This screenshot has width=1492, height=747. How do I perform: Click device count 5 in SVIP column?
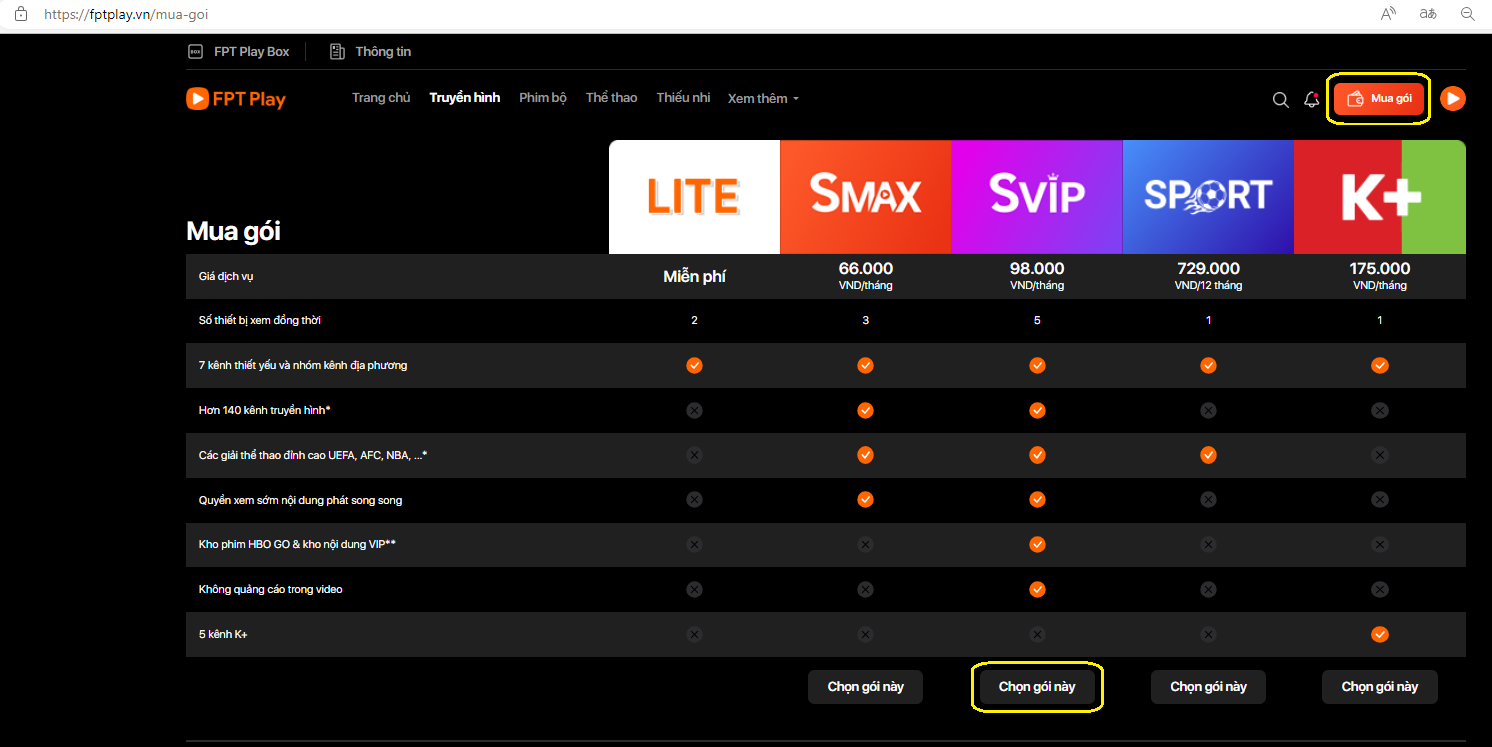coord(1037,320)
